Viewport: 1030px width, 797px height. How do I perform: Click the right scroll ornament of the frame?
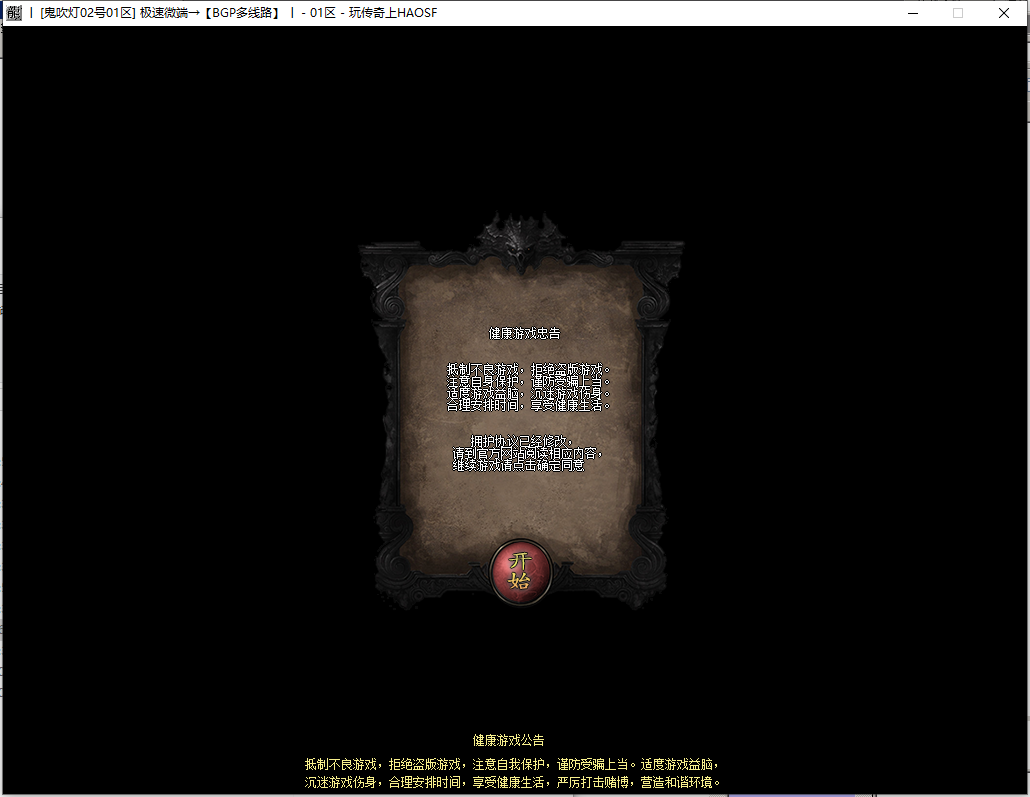click(x=656, y=300)
